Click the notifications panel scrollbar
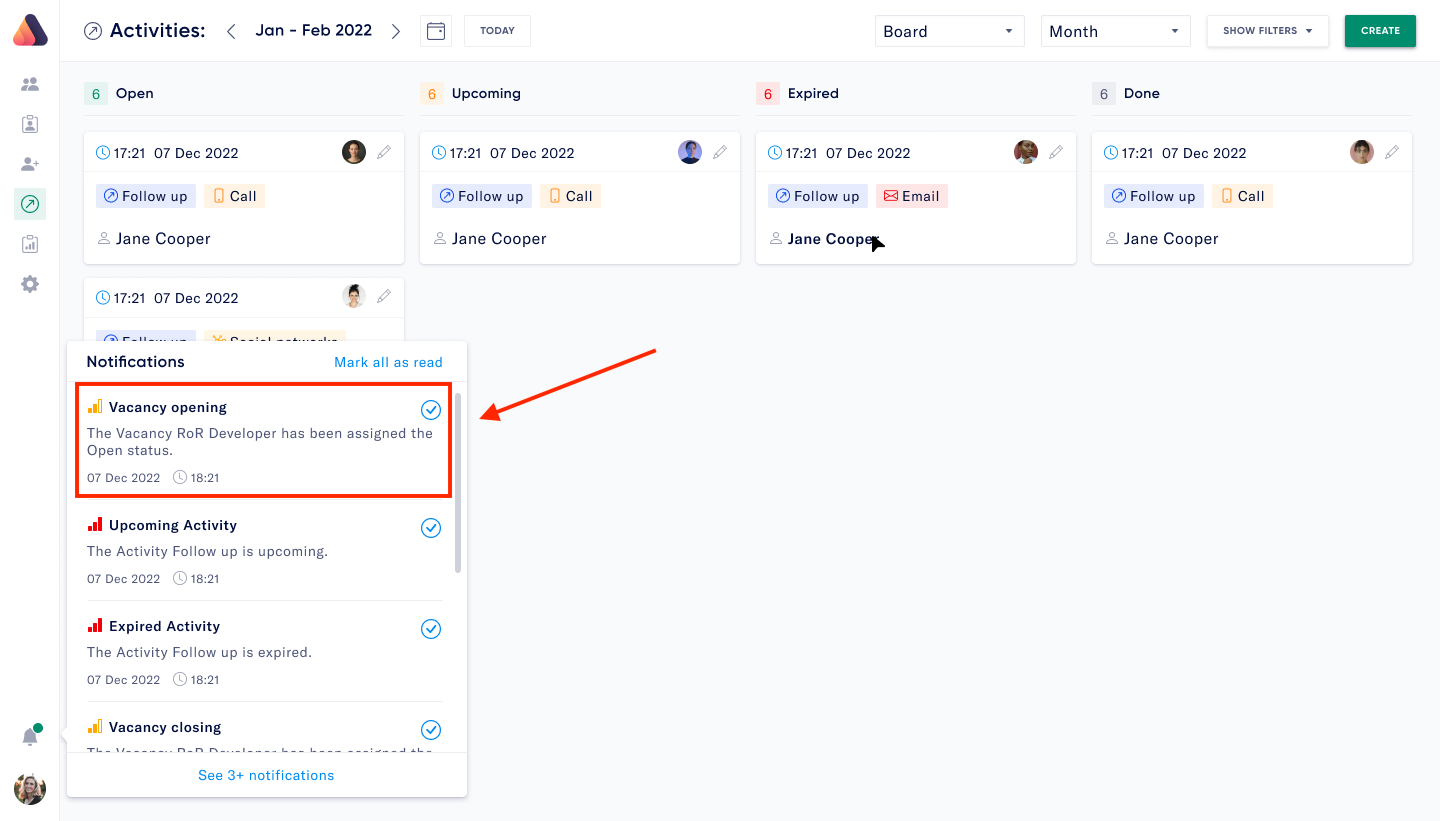Viewport: 1440px width, 821px height. [458, 483]
